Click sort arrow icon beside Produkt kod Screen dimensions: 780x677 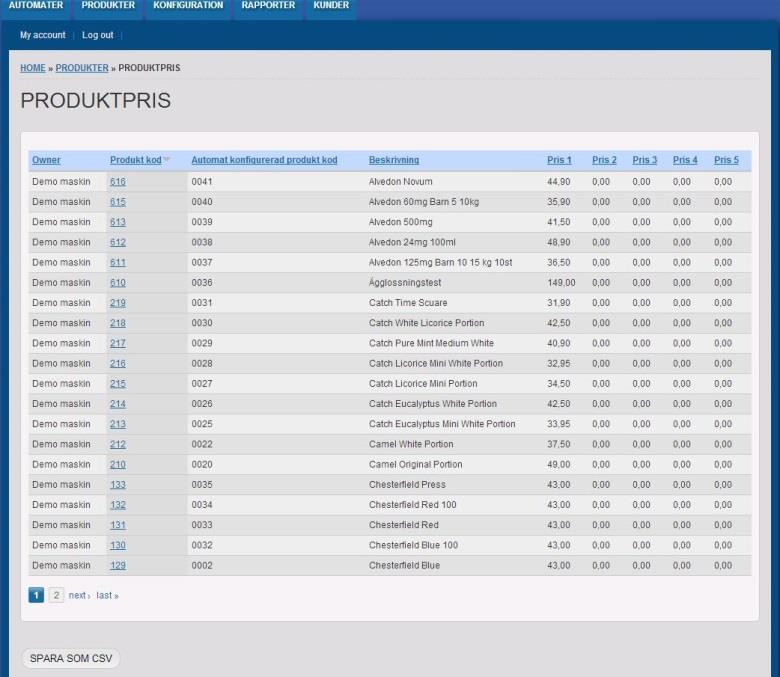167,160
